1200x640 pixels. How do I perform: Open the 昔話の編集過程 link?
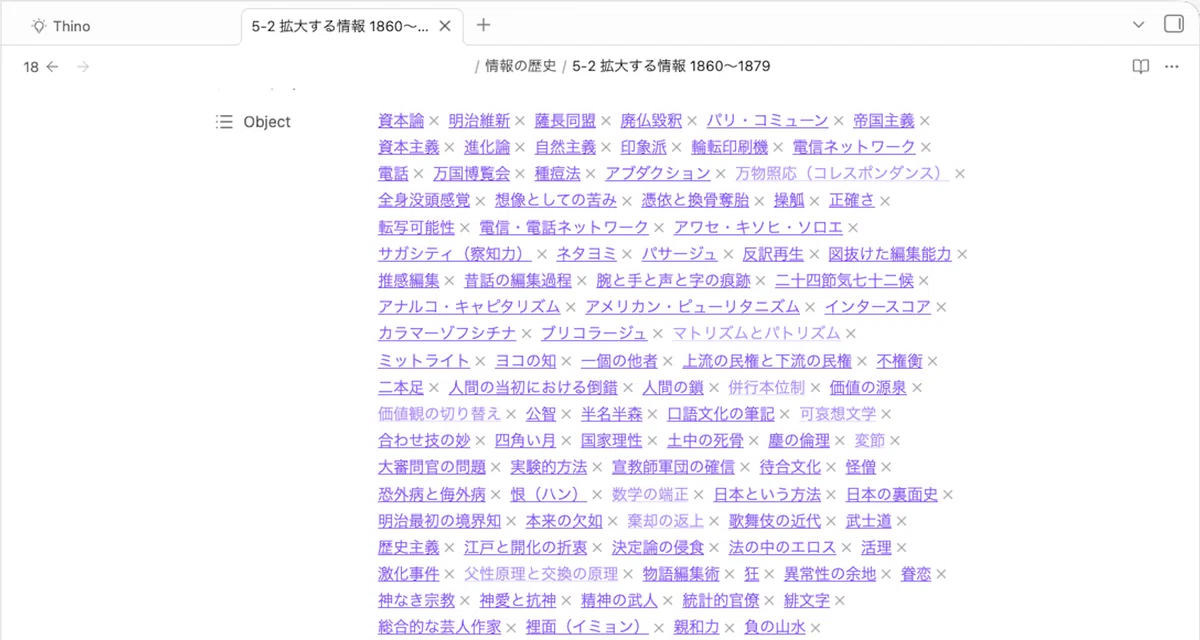(x=518, y=281)
